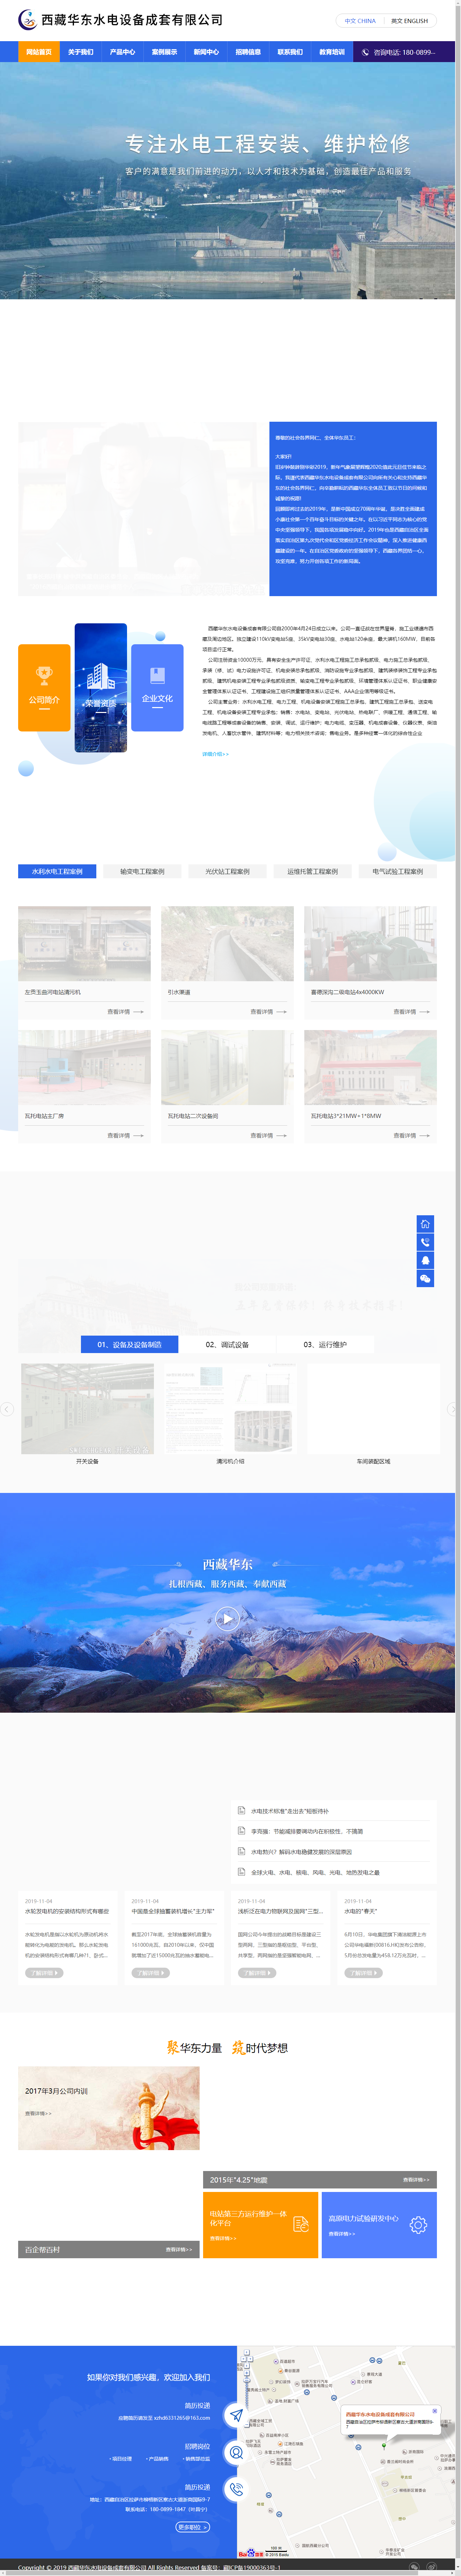Open 产品中心 nav item
The image size is (461, 2576).
(123, 52)
